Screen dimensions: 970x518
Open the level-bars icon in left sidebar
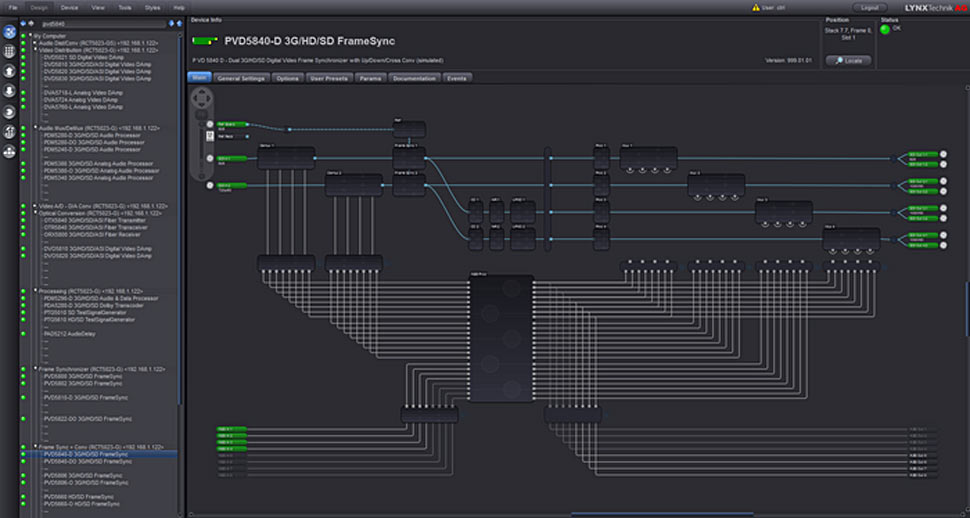(x=9, y=131)
